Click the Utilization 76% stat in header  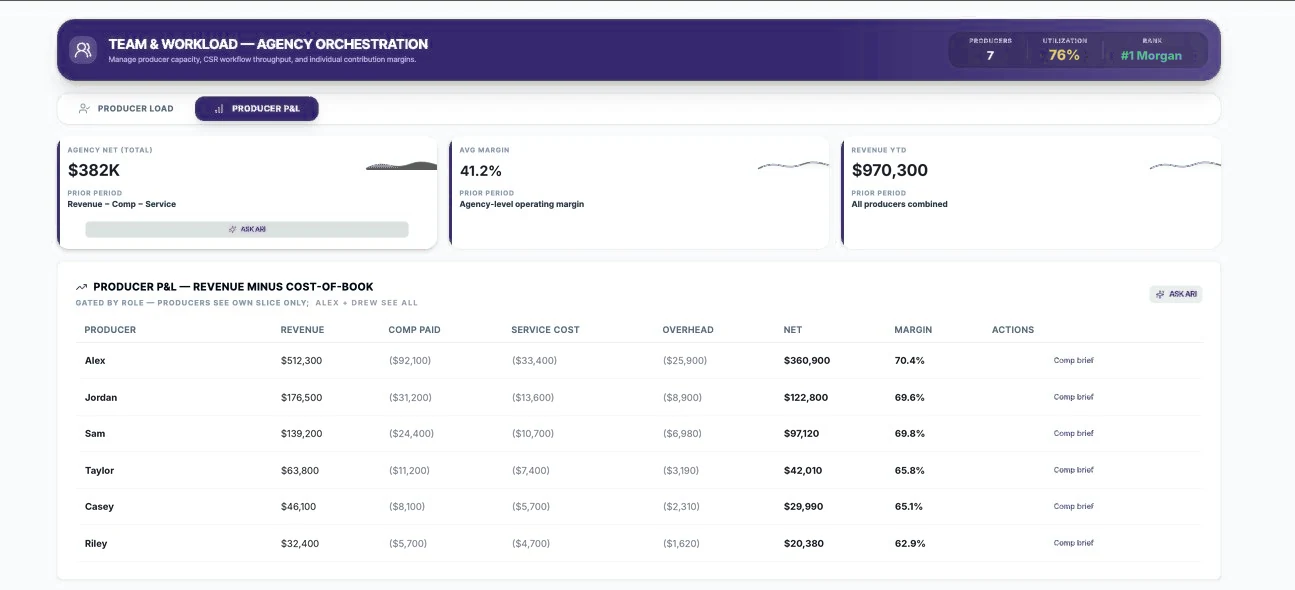(x=1064, y=50)
